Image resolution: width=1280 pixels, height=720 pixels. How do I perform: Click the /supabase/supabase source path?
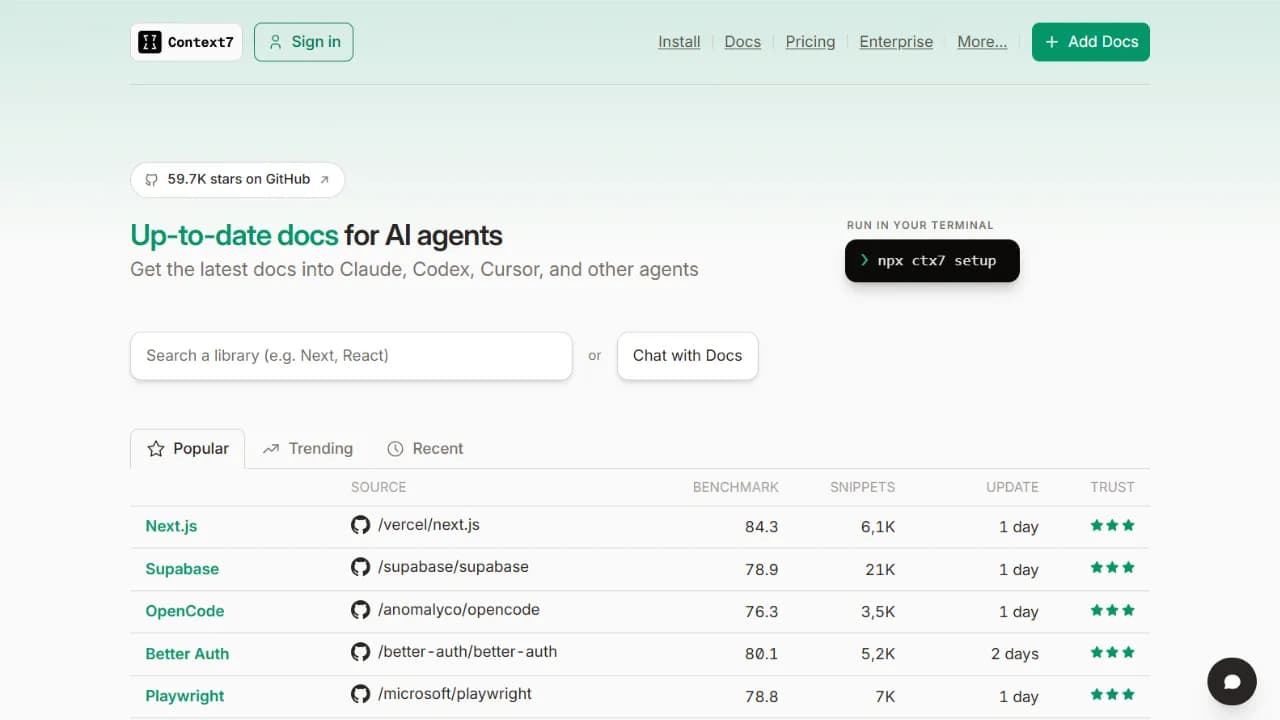pyautogui.click(x=453, y=567)
